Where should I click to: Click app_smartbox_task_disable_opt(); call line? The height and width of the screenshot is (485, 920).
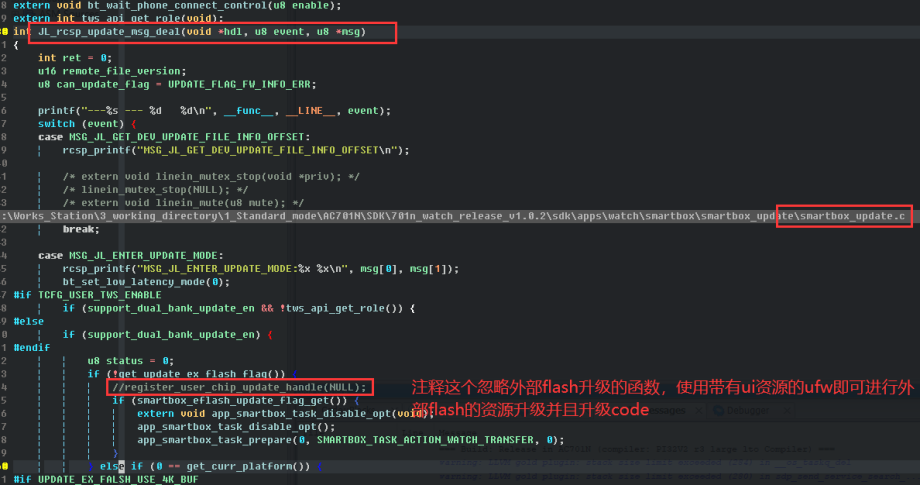236,427
